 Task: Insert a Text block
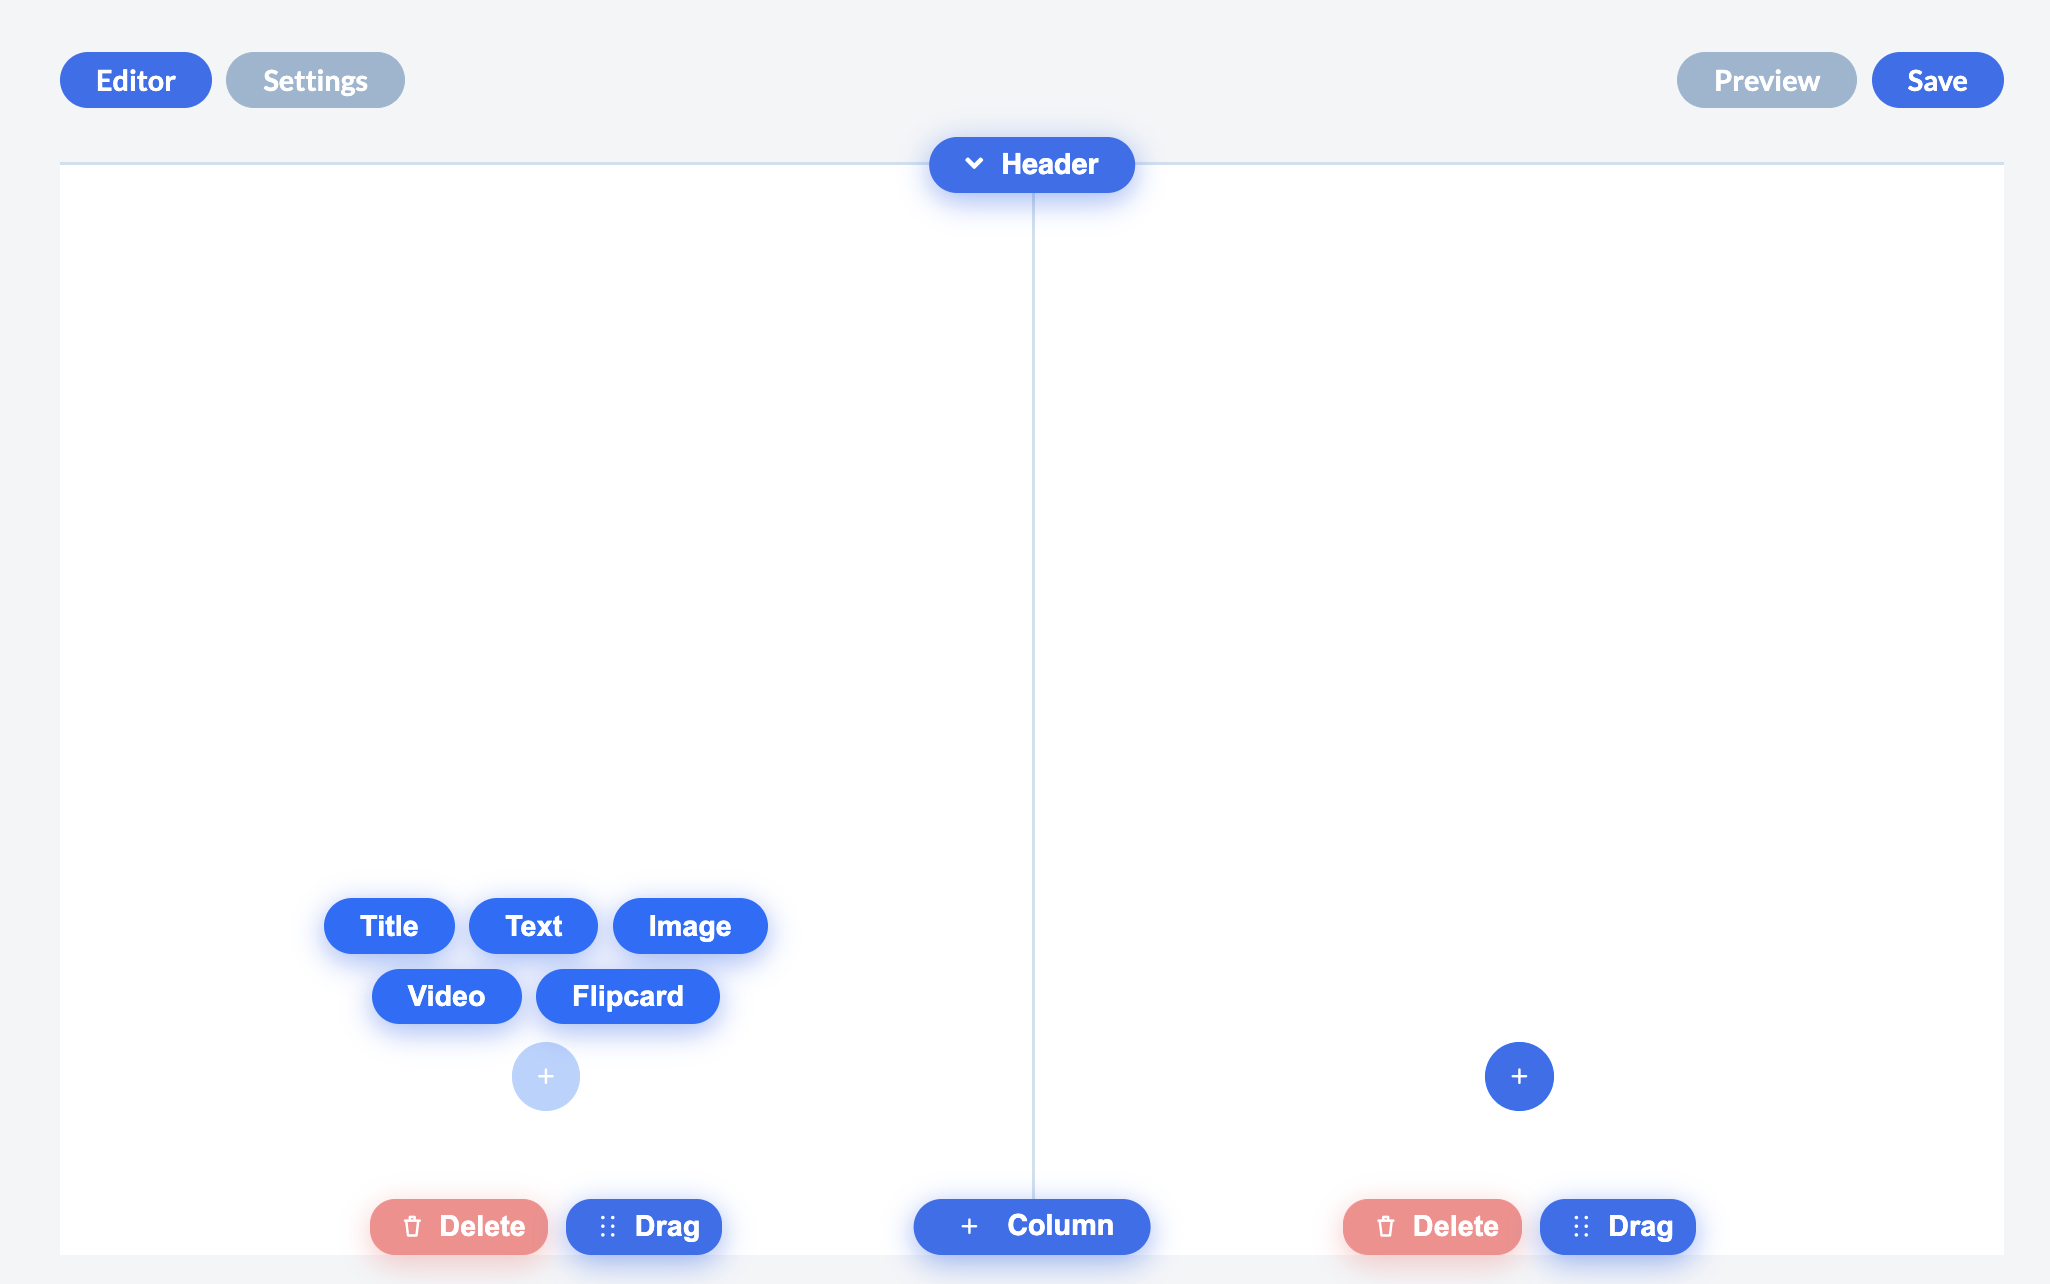pos(533,926)
